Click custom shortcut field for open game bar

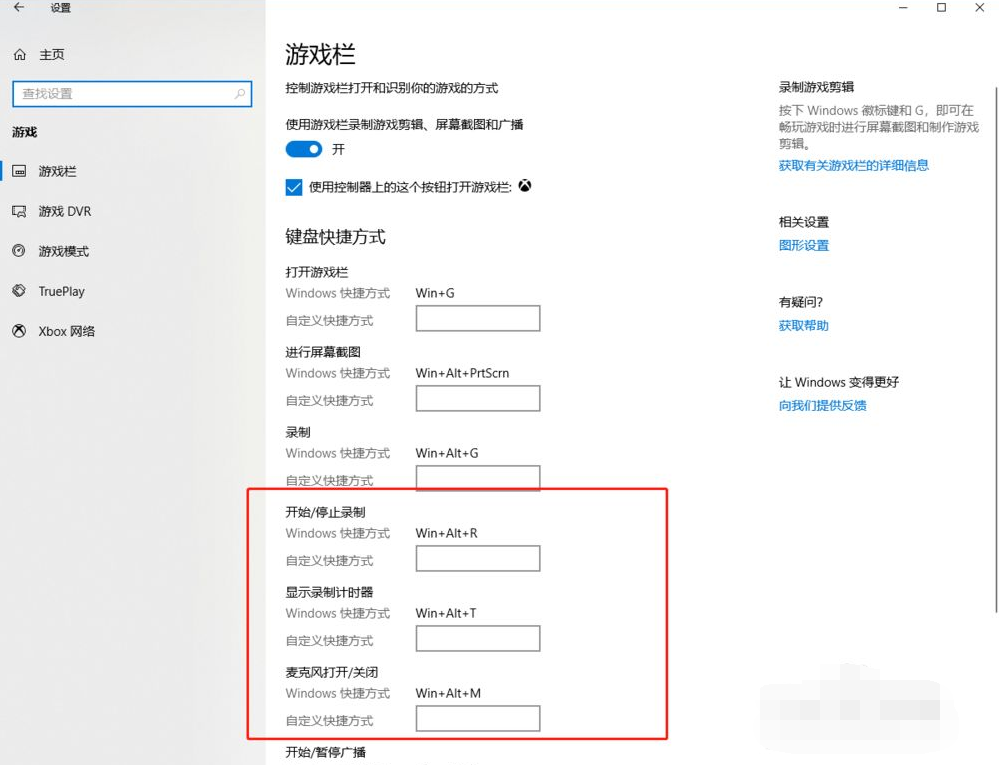point(478,319)
